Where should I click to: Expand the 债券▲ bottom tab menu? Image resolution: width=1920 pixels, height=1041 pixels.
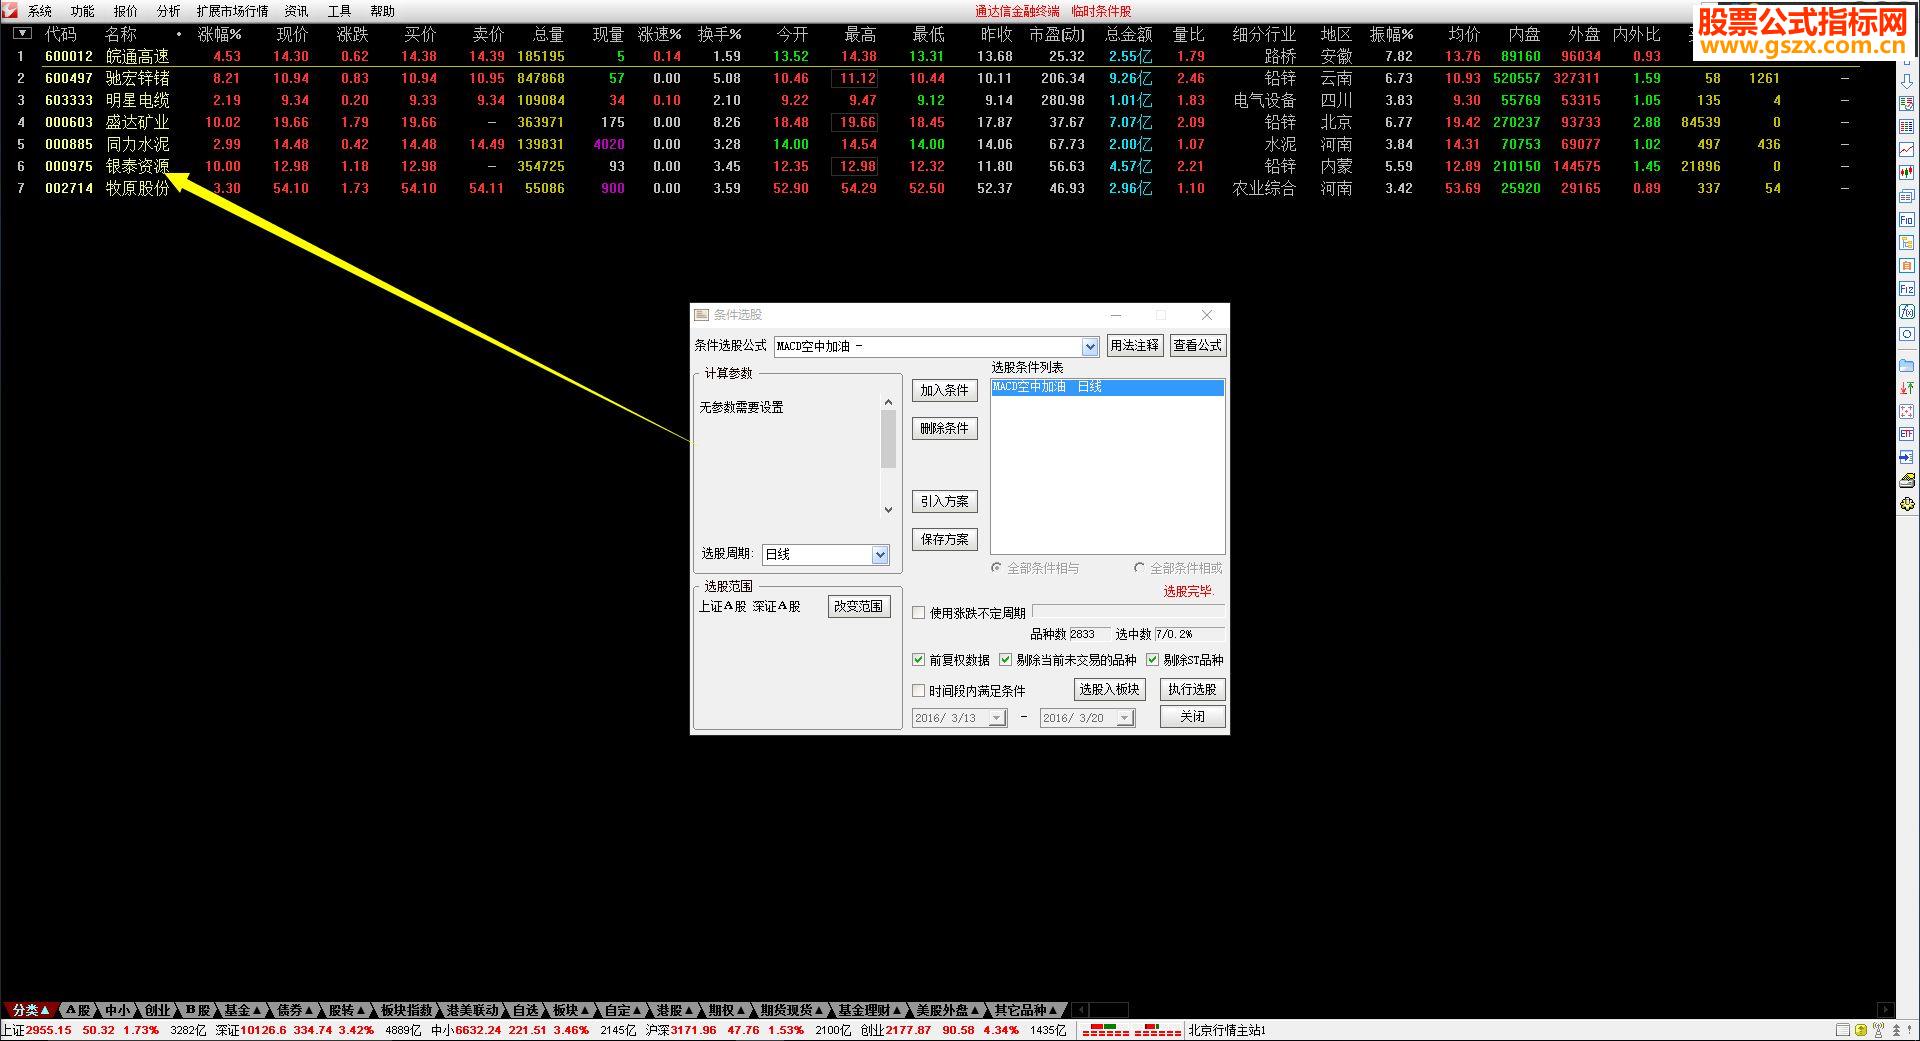click(x=295, y=1010)
